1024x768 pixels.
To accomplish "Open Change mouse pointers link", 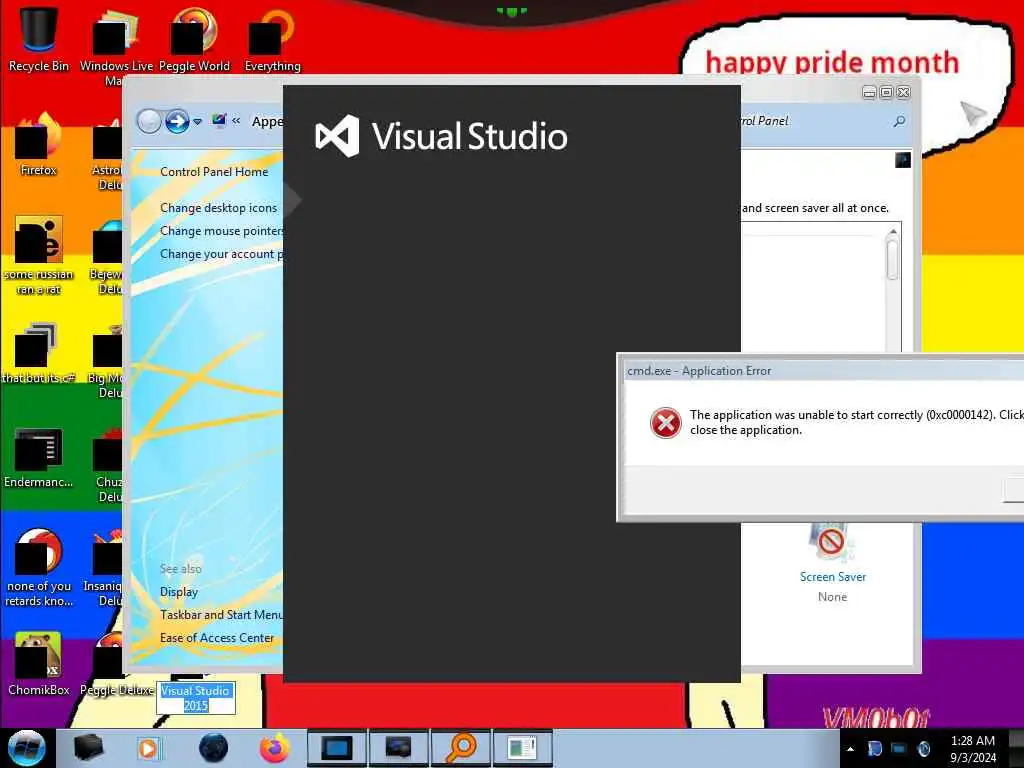I will [221, 231].
